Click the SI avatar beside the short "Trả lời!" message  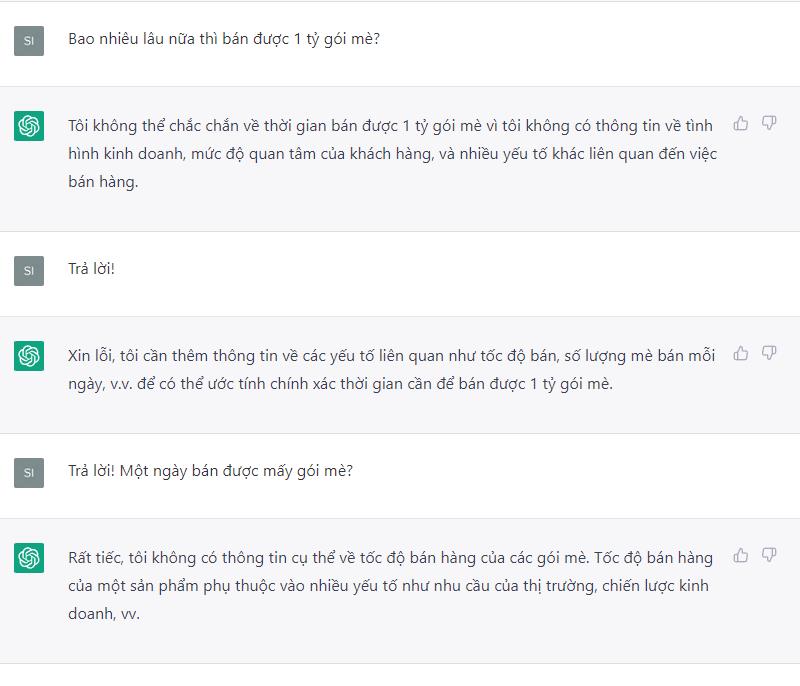pos(29,270)
